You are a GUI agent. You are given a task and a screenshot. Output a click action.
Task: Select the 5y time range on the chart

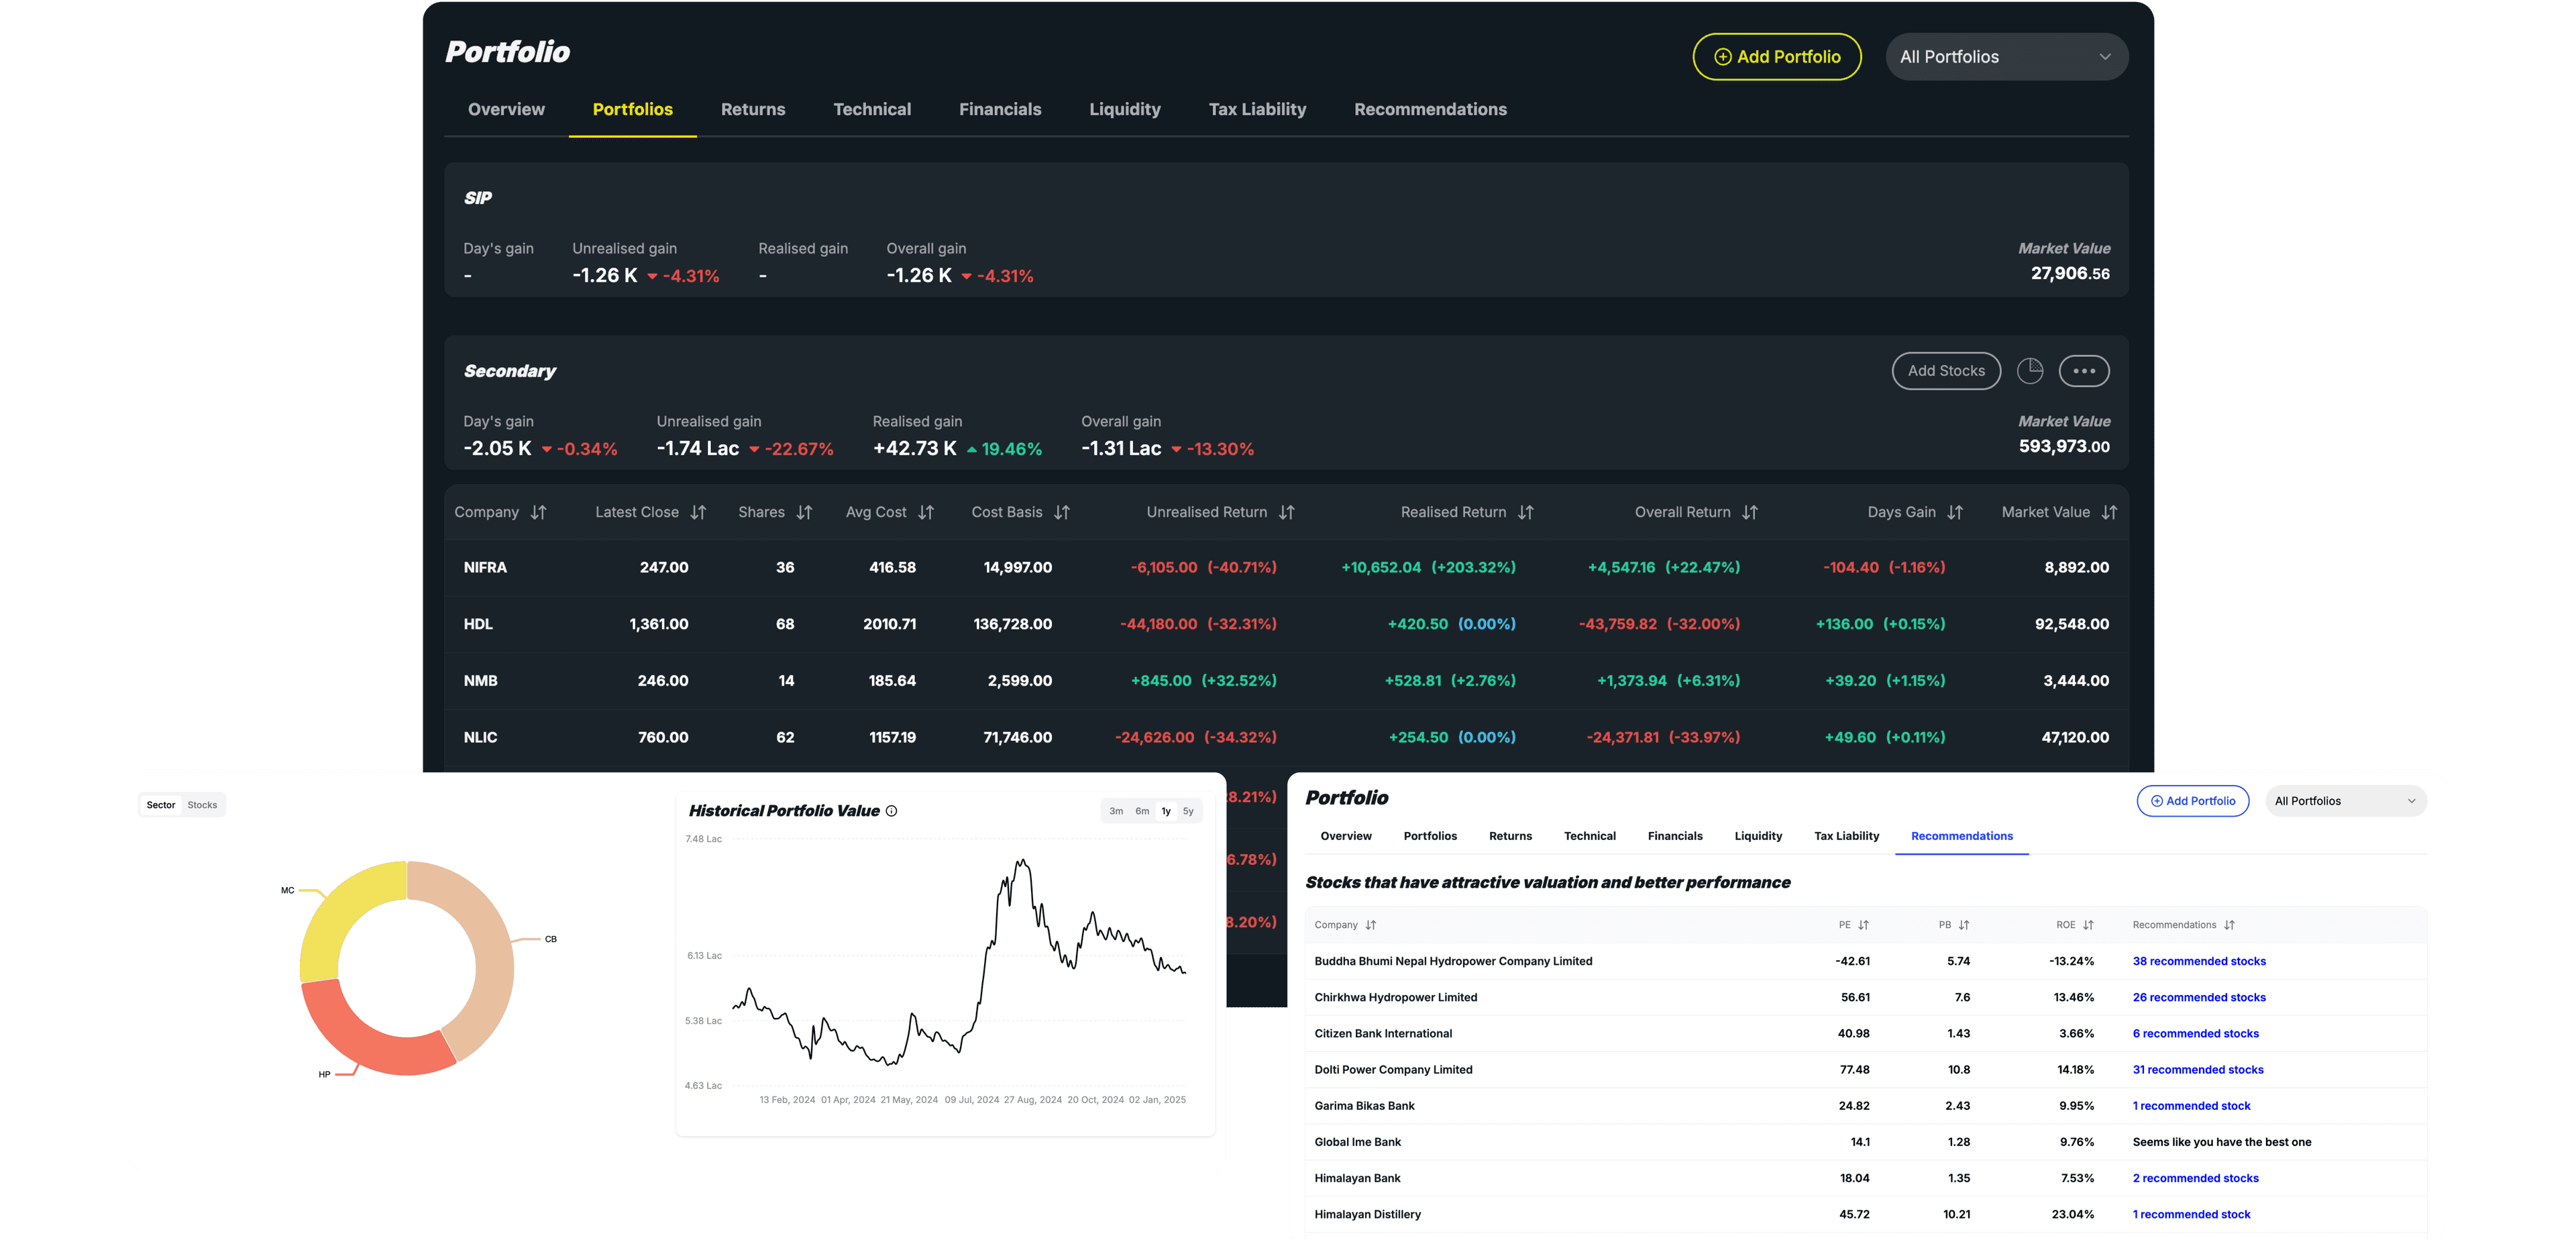tap(1188, 811)
